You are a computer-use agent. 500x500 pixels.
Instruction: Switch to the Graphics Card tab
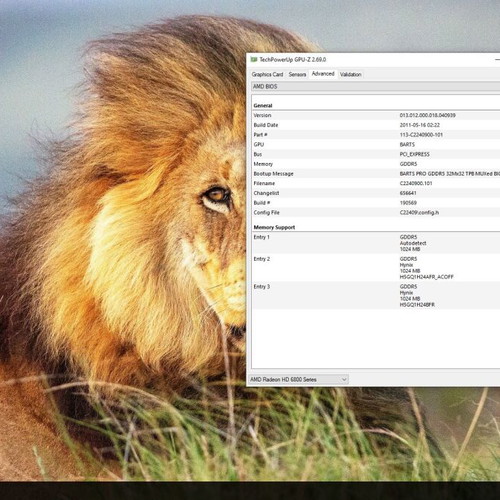[x=267, y=74]
